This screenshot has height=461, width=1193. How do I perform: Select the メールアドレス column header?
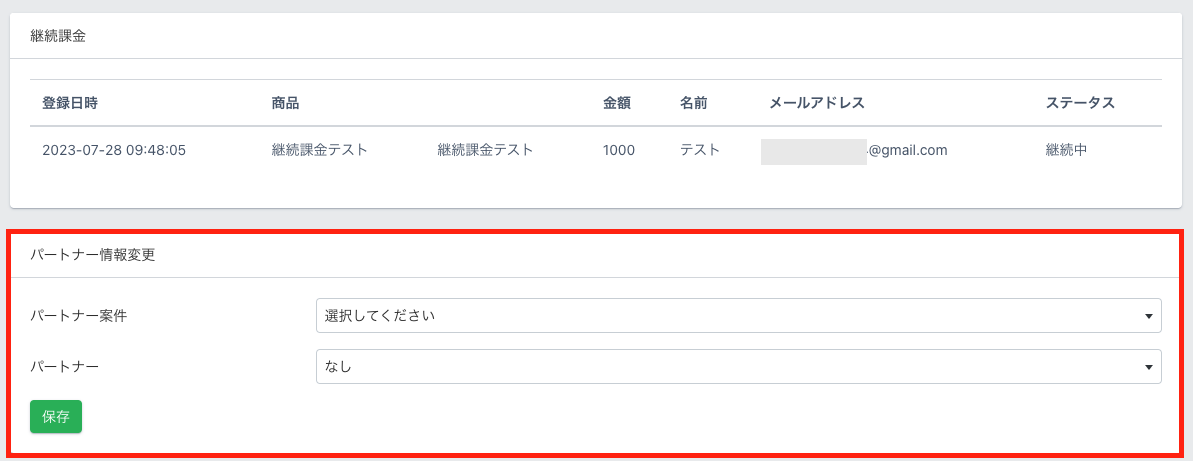pos(816,103)
